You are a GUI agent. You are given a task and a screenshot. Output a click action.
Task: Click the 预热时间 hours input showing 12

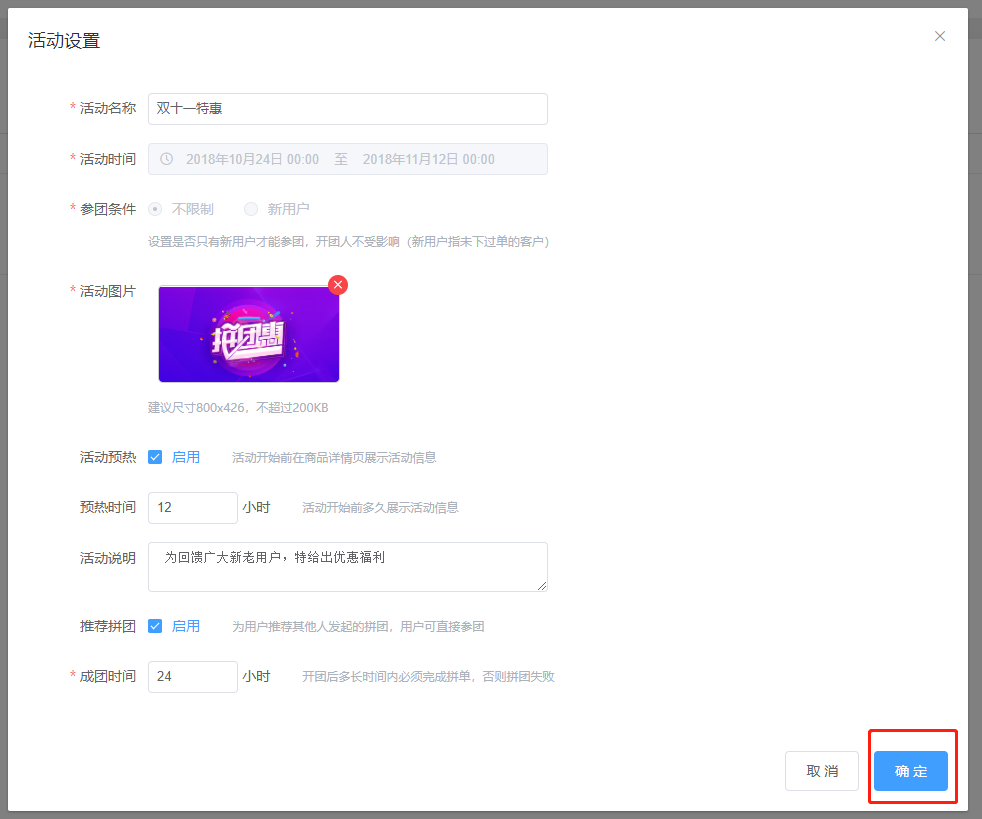pos(193,508)
